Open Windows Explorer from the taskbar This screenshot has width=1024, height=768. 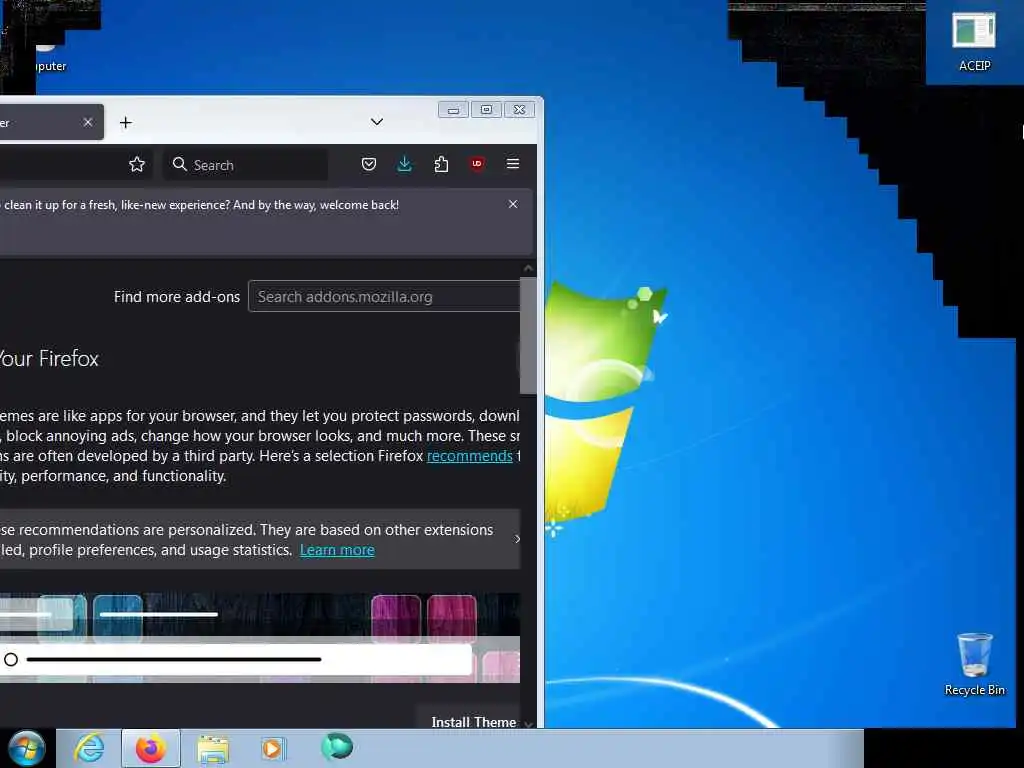click(213, 748)
